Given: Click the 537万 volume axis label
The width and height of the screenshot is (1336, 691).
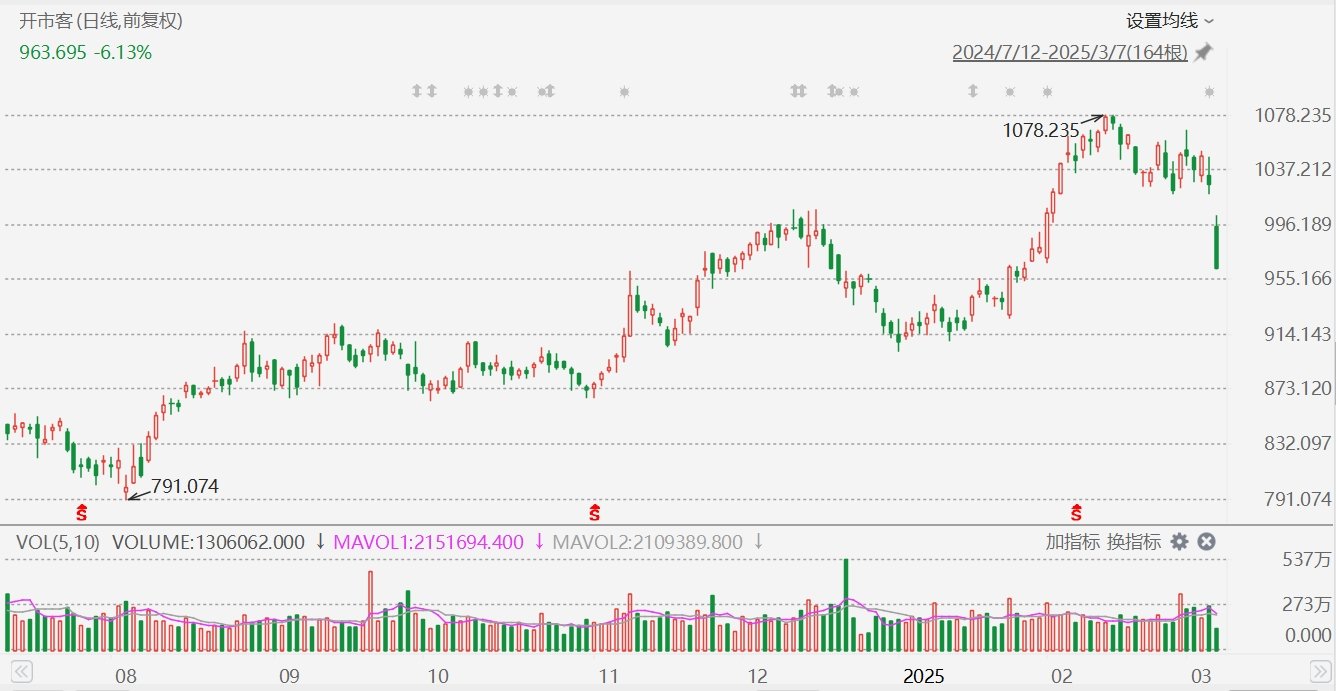Looking at the screenshot, I should click(1308, 560).
